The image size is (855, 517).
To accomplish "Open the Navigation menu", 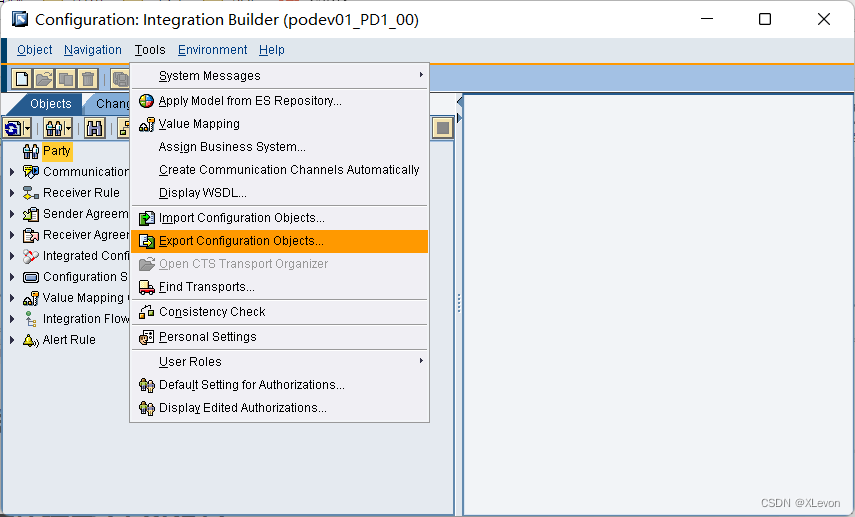I will [93, 50].
